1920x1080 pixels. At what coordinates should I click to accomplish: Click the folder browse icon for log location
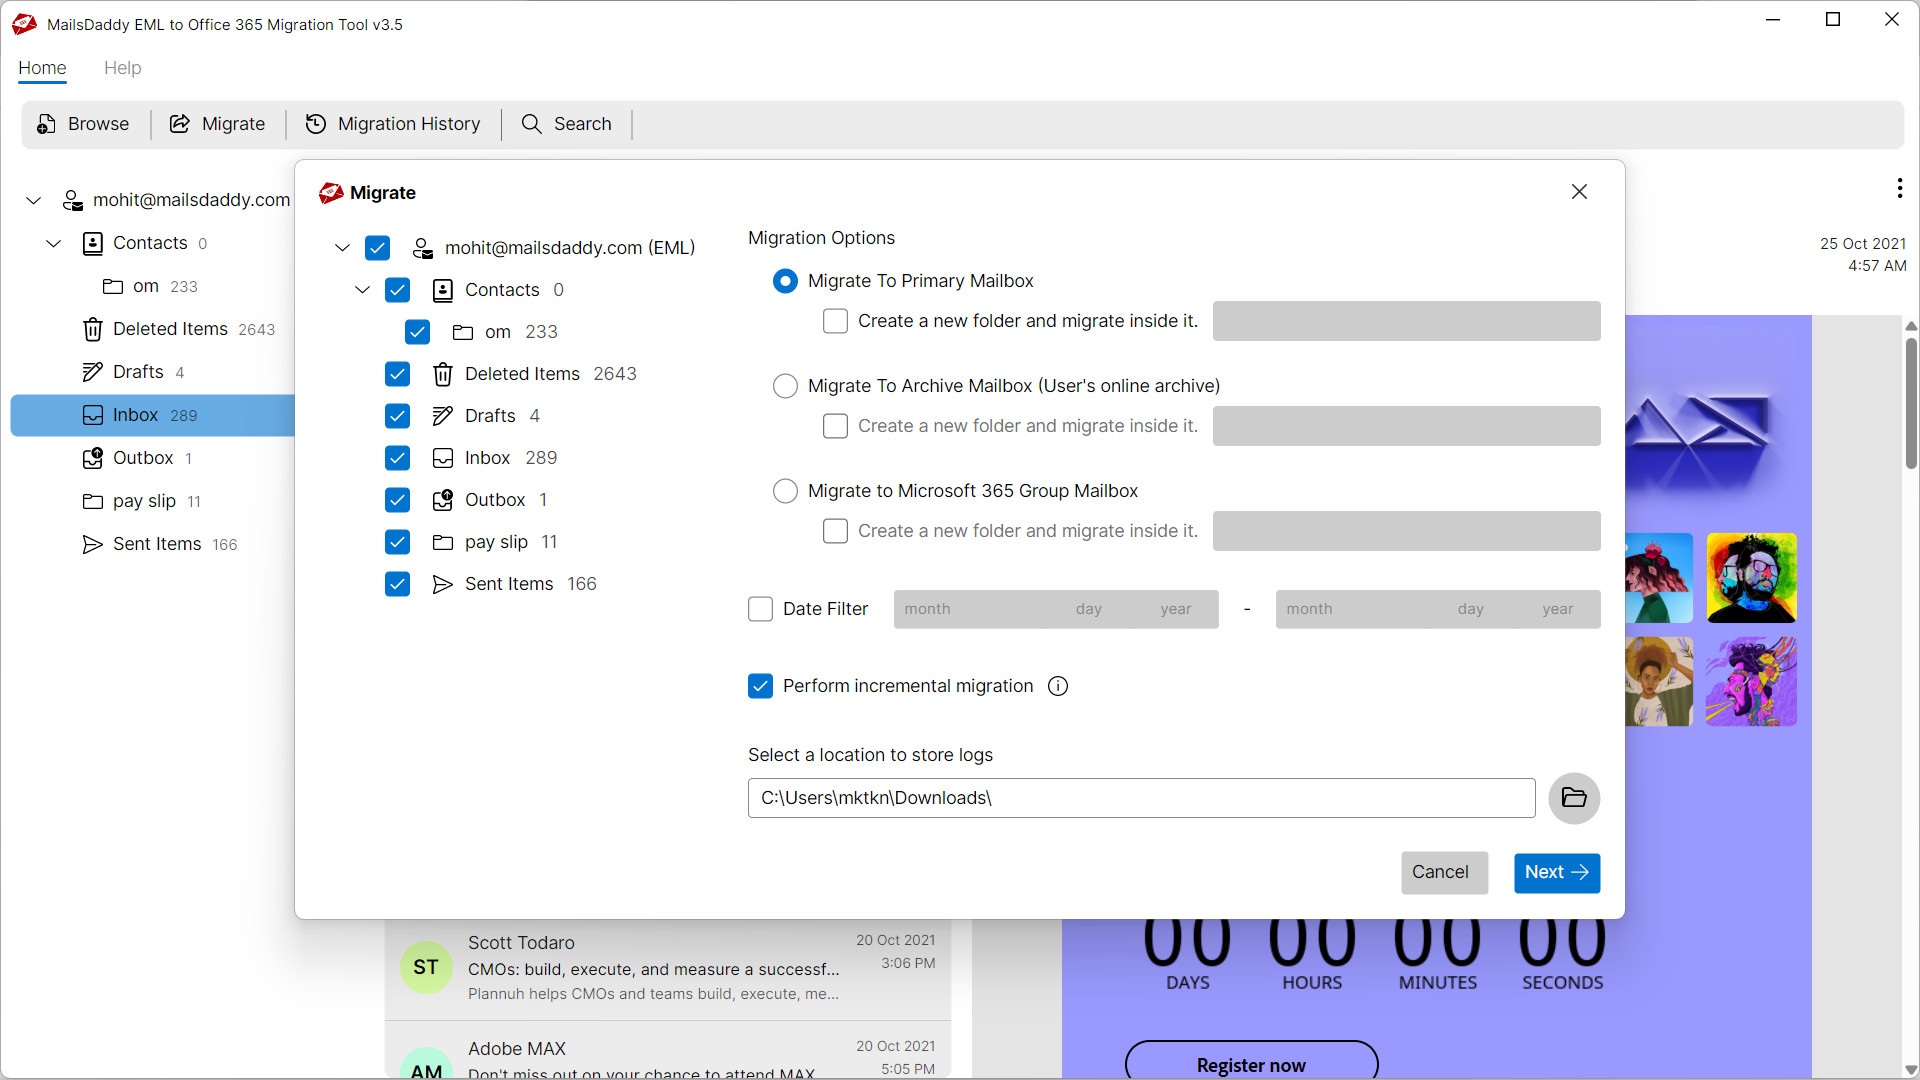(x=1574, y=798)
